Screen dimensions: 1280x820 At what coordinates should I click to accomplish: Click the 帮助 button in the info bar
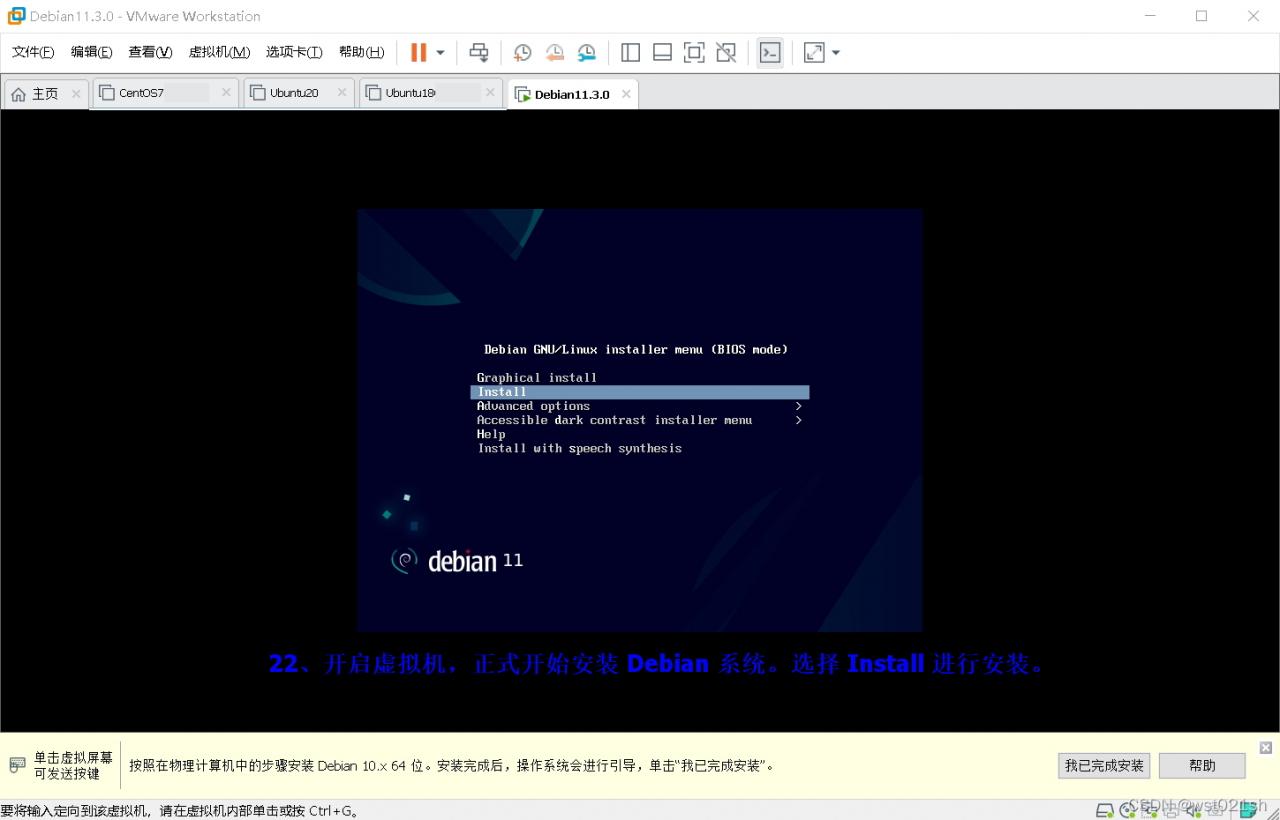[1202, 765]
